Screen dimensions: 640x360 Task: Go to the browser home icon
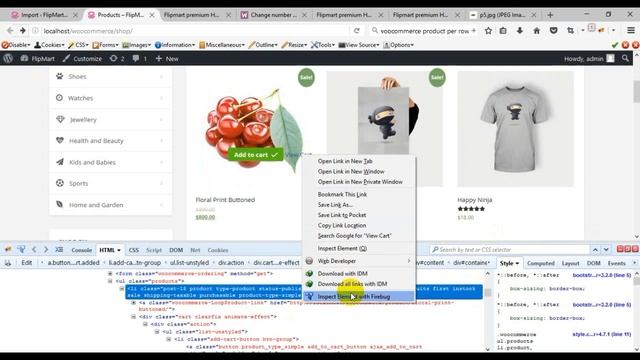[537, 31]
